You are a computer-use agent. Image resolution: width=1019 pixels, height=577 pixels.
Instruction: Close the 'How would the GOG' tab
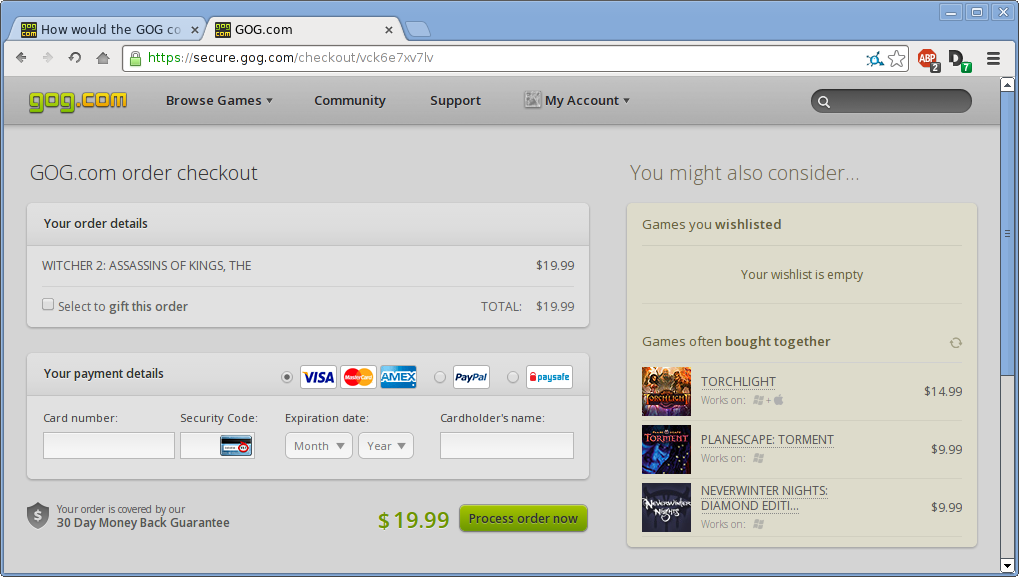point(194,30)
